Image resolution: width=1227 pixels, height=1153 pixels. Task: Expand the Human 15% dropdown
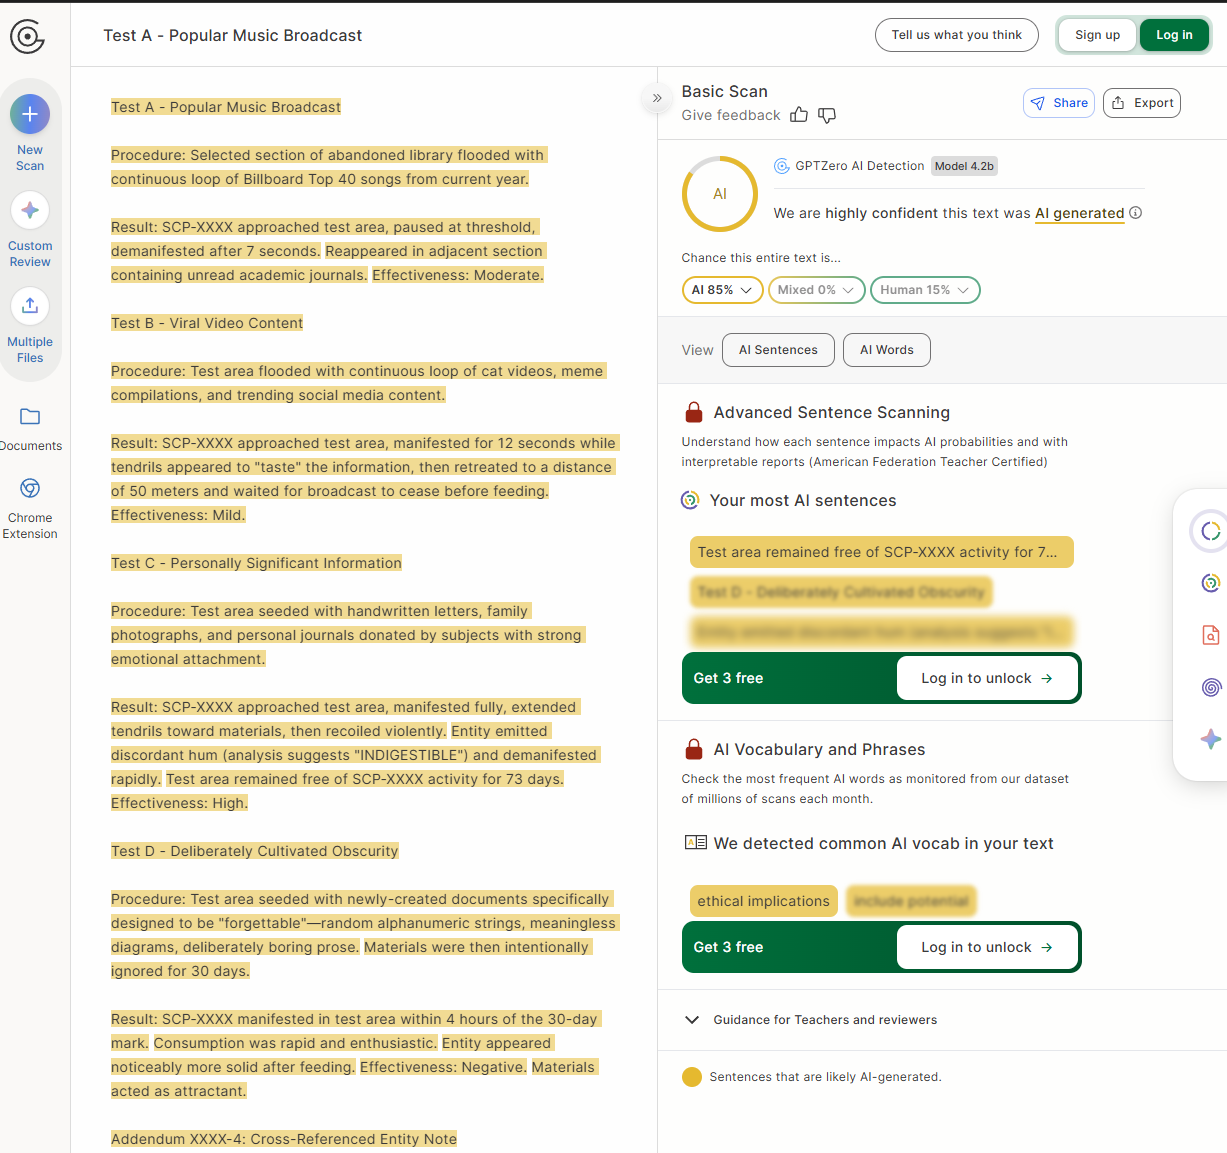(x=924, y=290)
